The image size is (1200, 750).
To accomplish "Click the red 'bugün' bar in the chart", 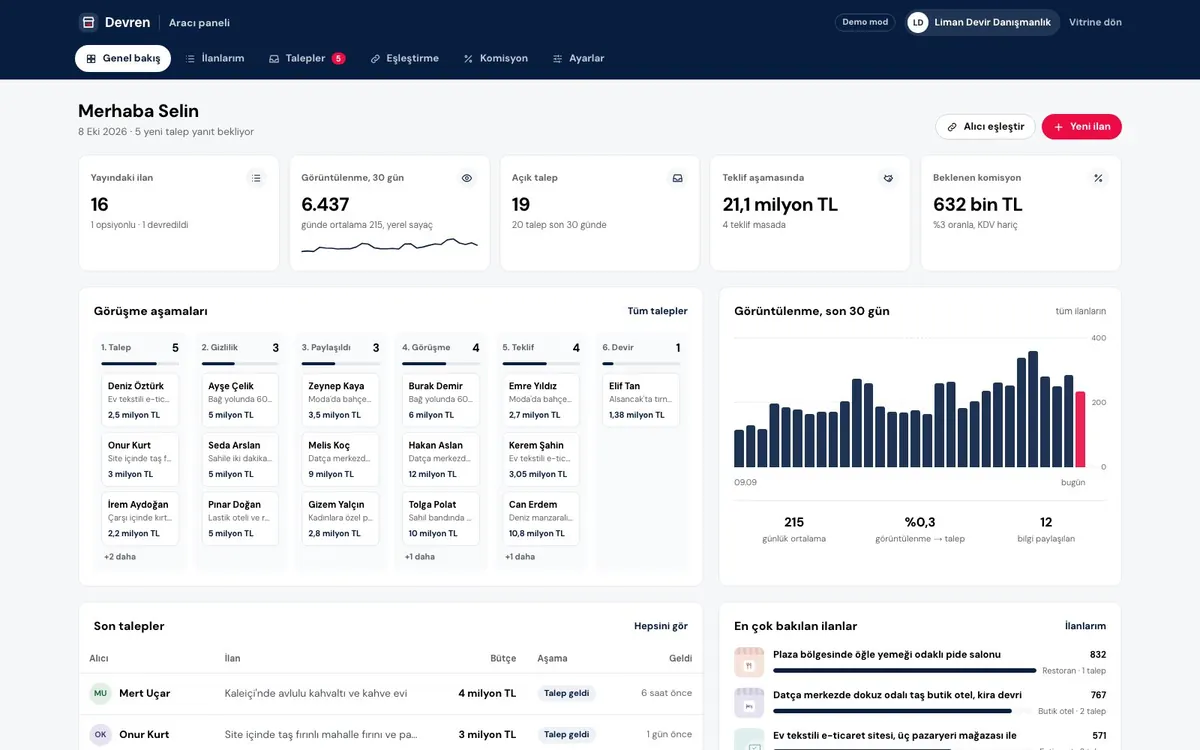I will (x=1080, y=429).
